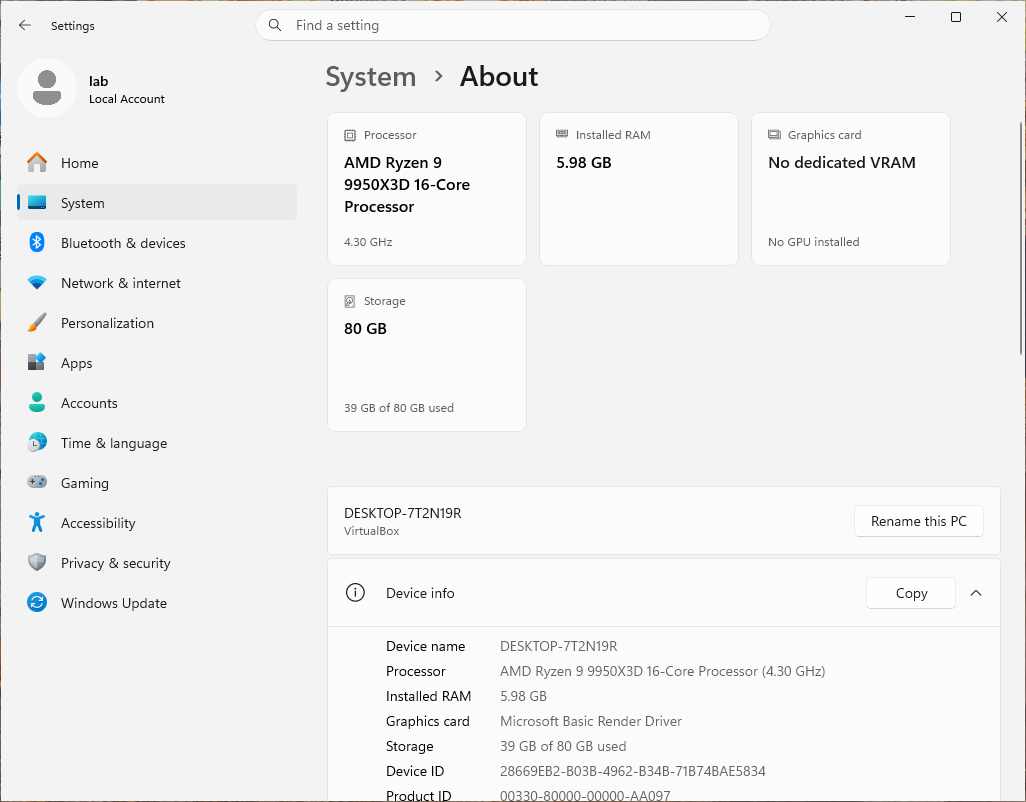Click the Home house icon
Image resolution: width=1026 pixels, height=802 pixels.
[x=37, y=163]
